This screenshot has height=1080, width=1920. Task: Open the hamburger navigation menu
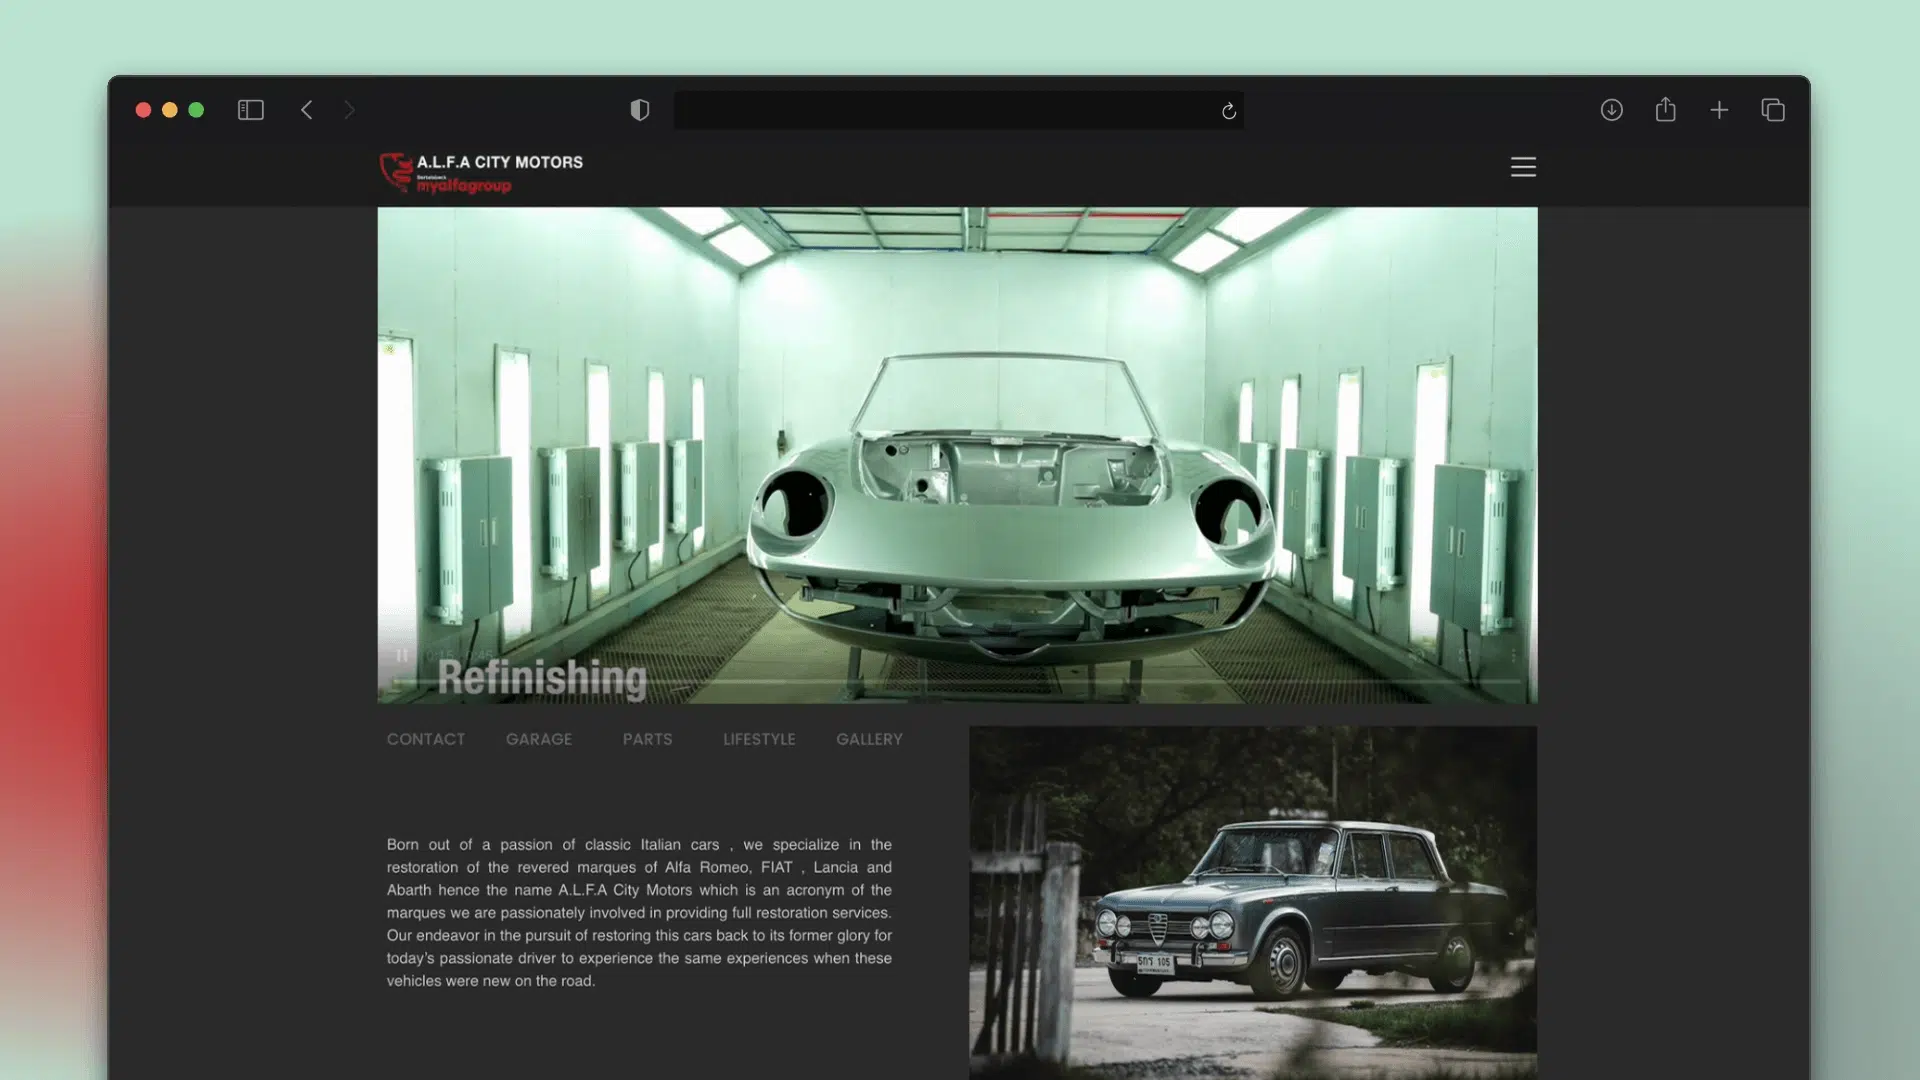tap(1523, 167)
